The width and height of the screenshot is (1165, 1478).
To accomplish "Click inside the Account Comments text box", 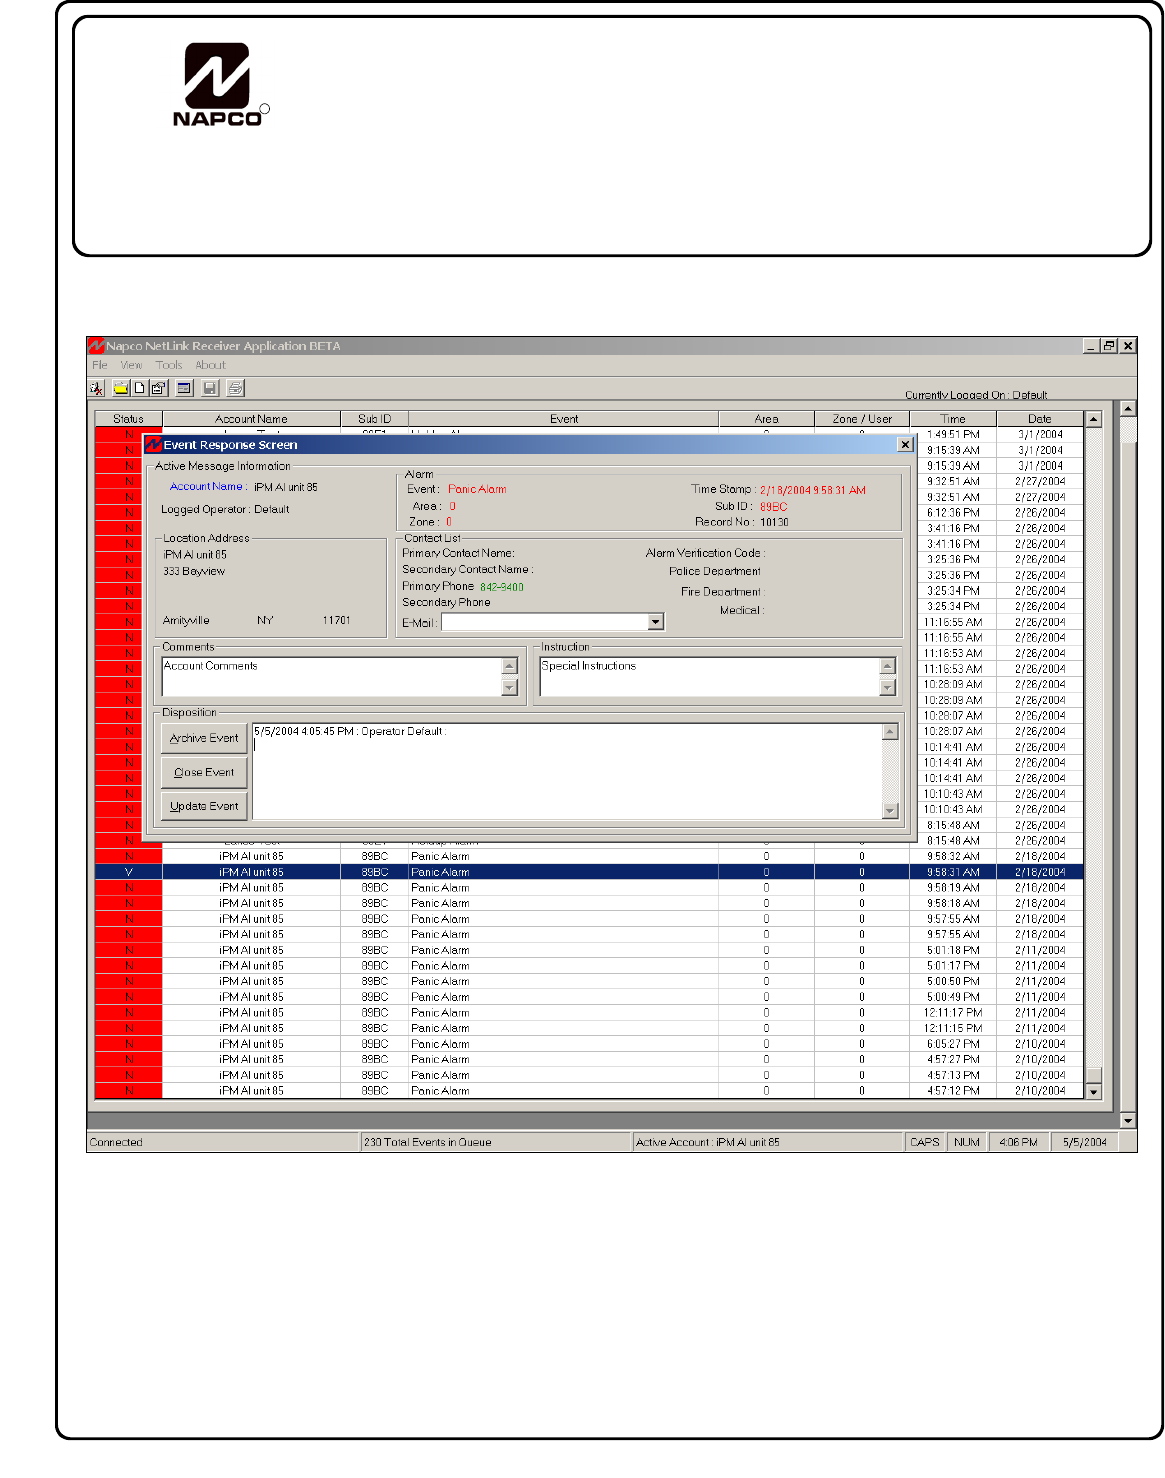I will click(332, 676).
